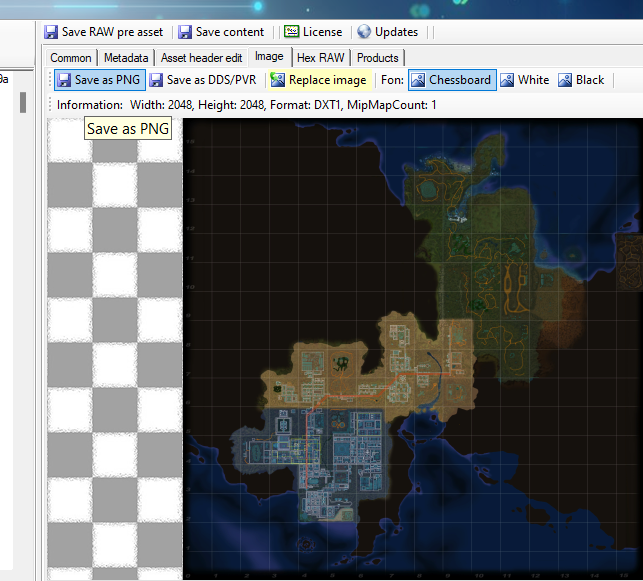Click the Save as DDS/PVR disk icon
643x581 pixels.
[x=156, y=80]
